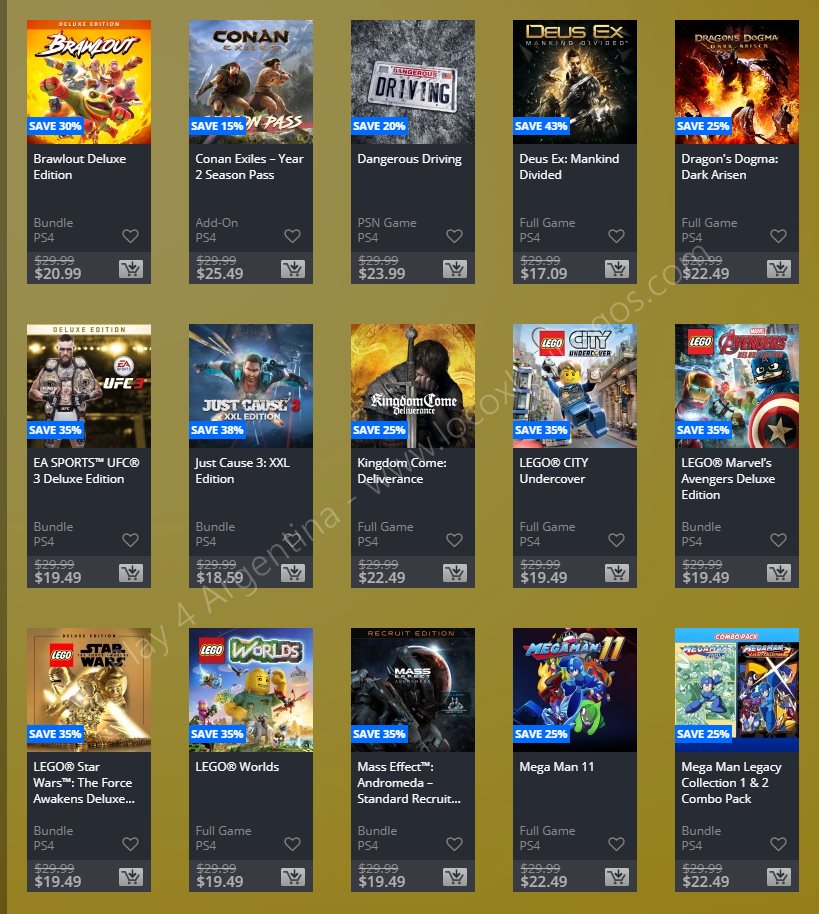
Task: Add LEGO Worlds to cart
Action: (x=293, y=877)
